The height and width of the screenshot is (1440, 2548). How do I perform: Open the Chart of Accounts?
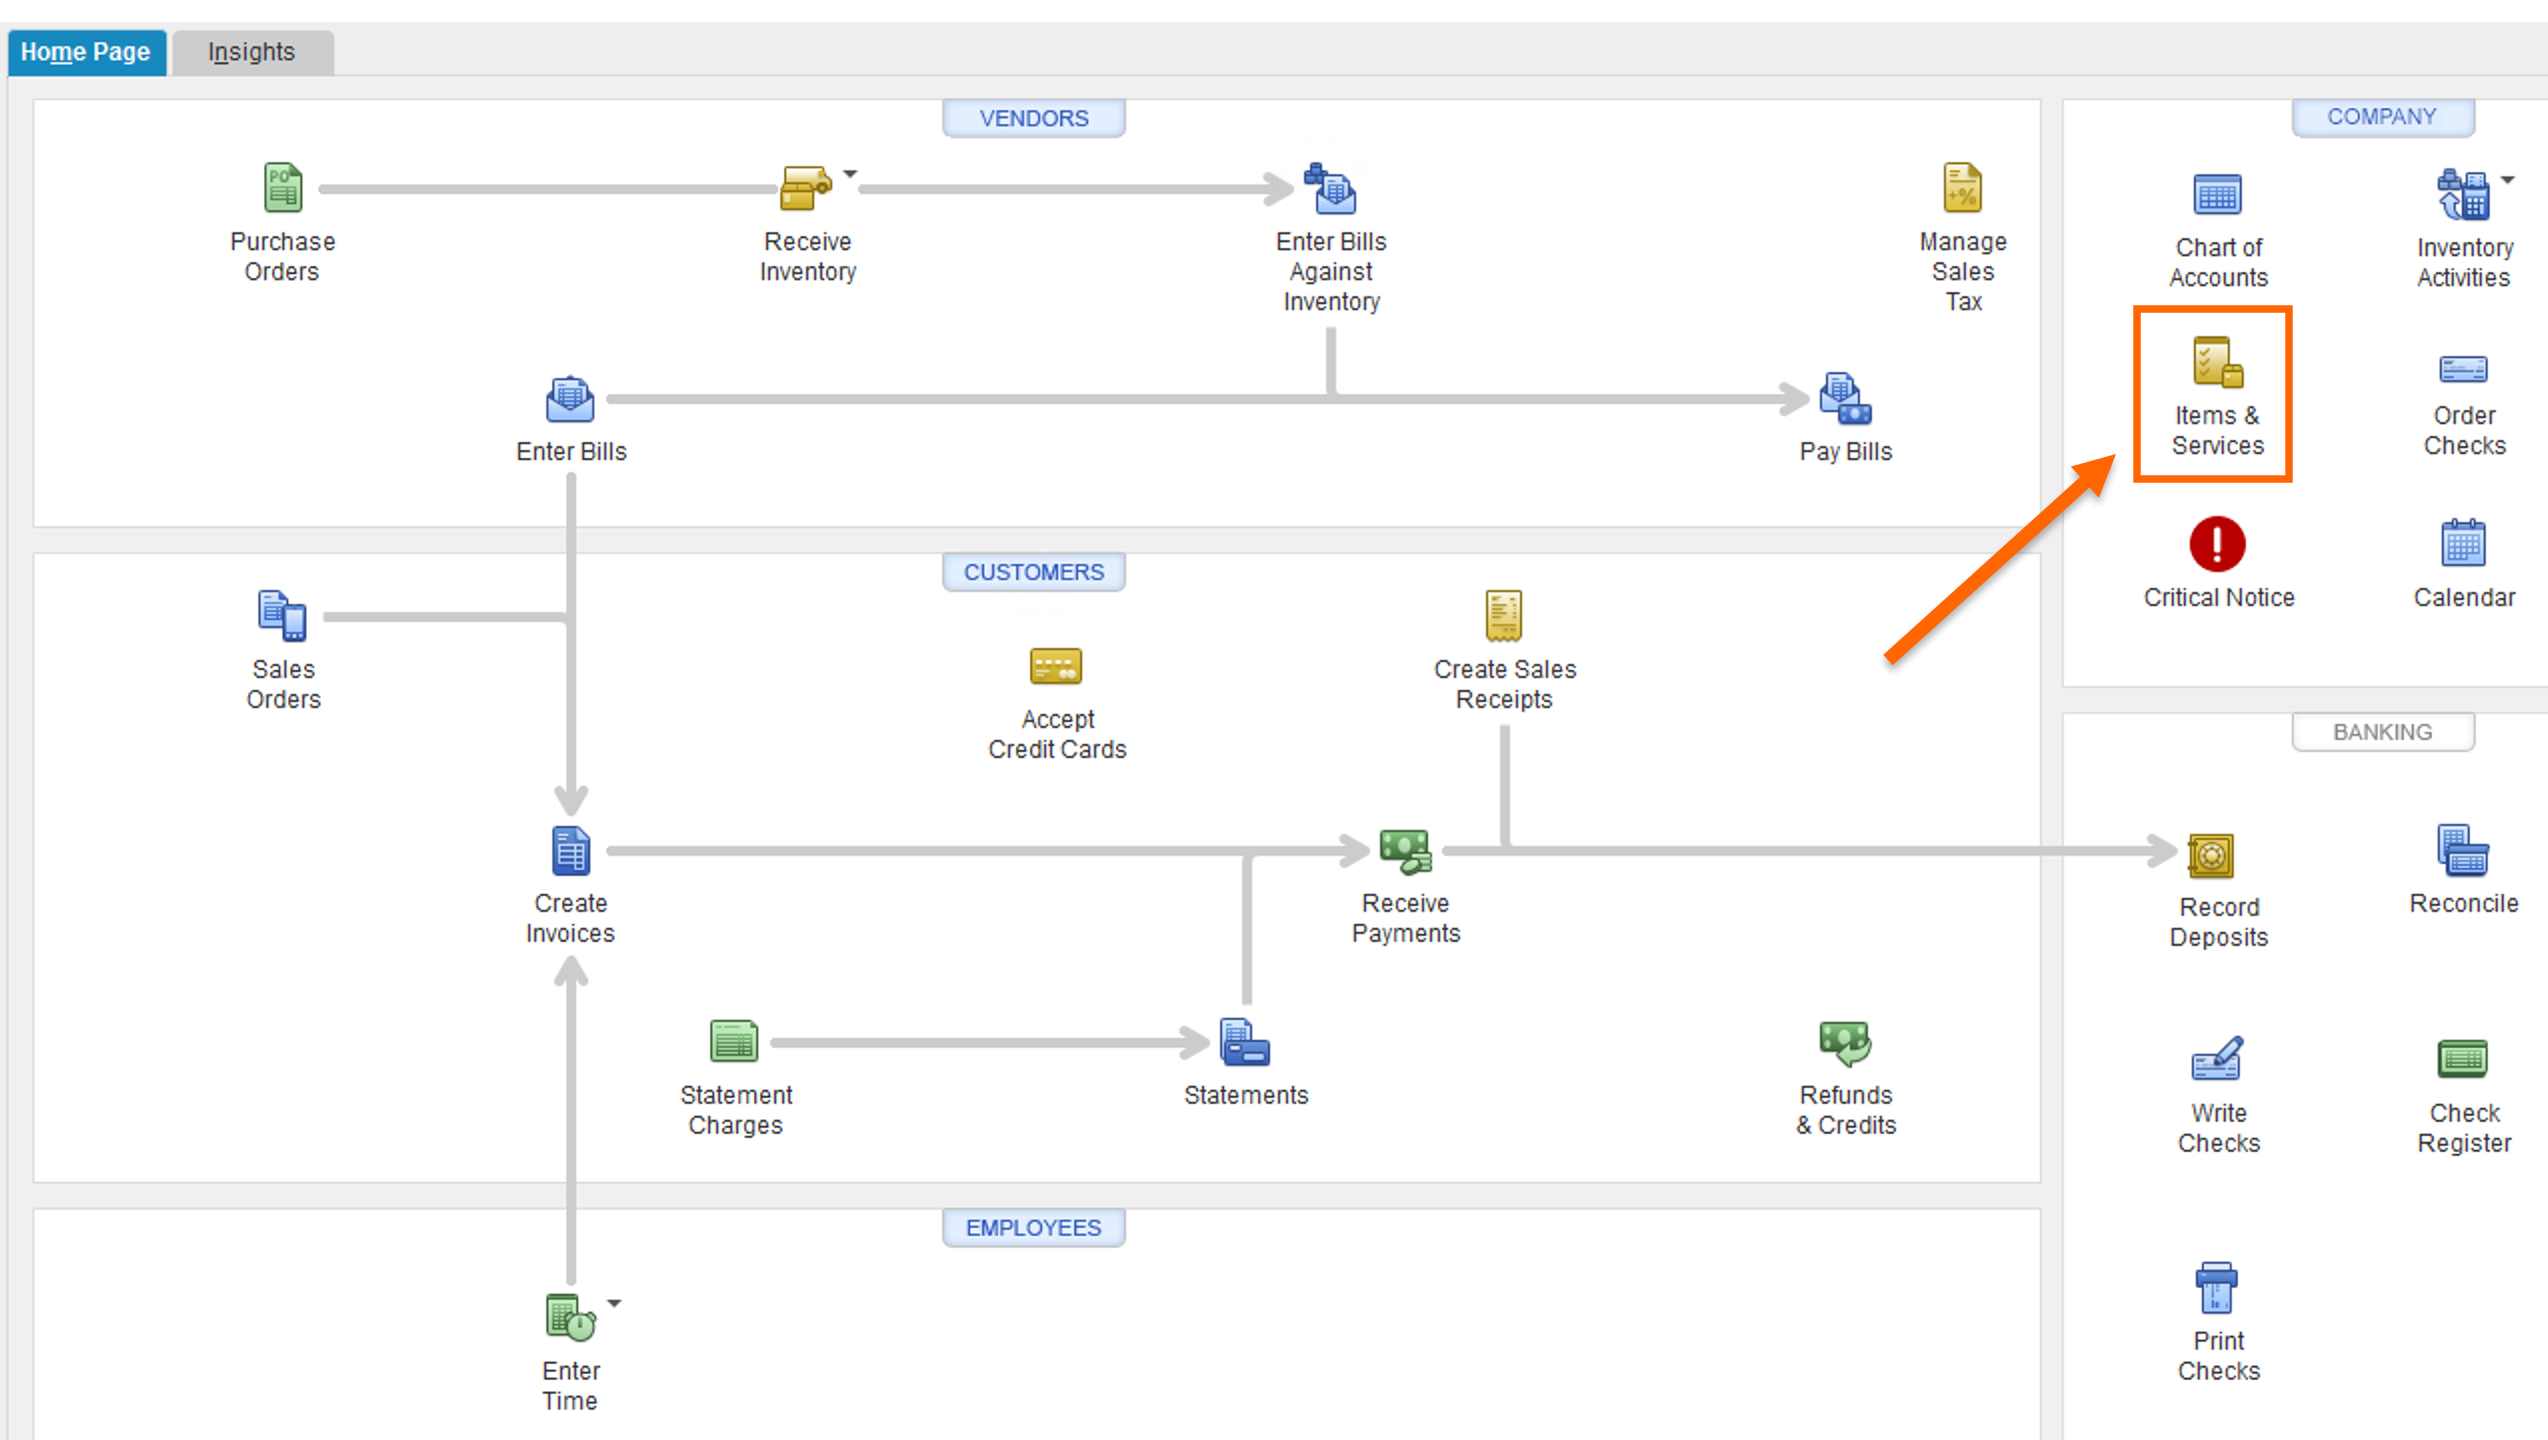point(2217,195)
